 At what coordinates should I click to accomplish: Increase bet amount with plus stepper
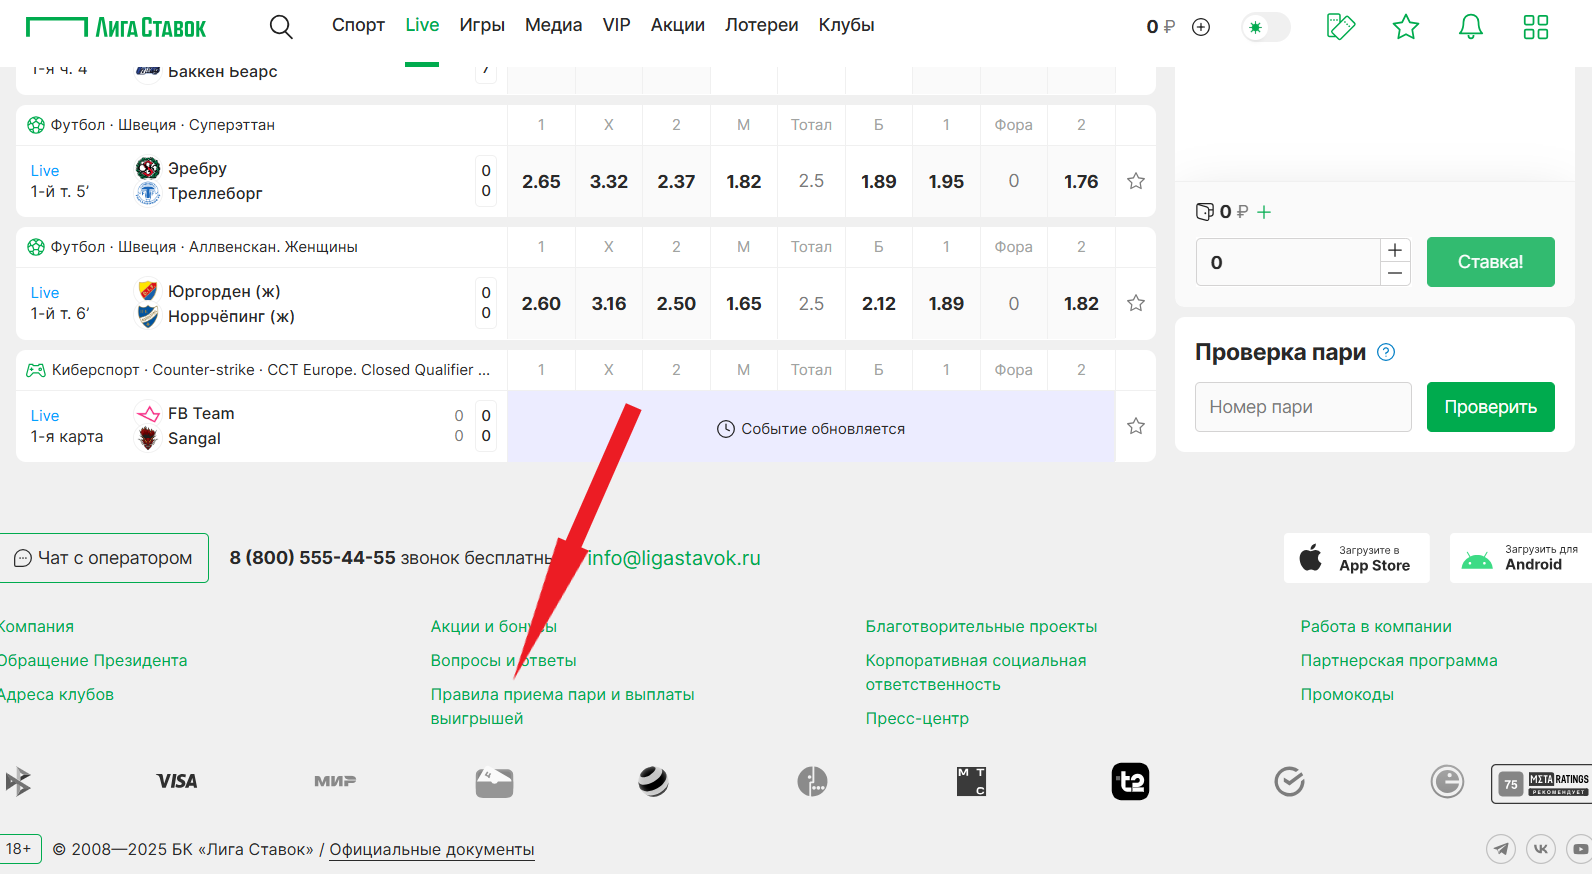point(1395,250)
